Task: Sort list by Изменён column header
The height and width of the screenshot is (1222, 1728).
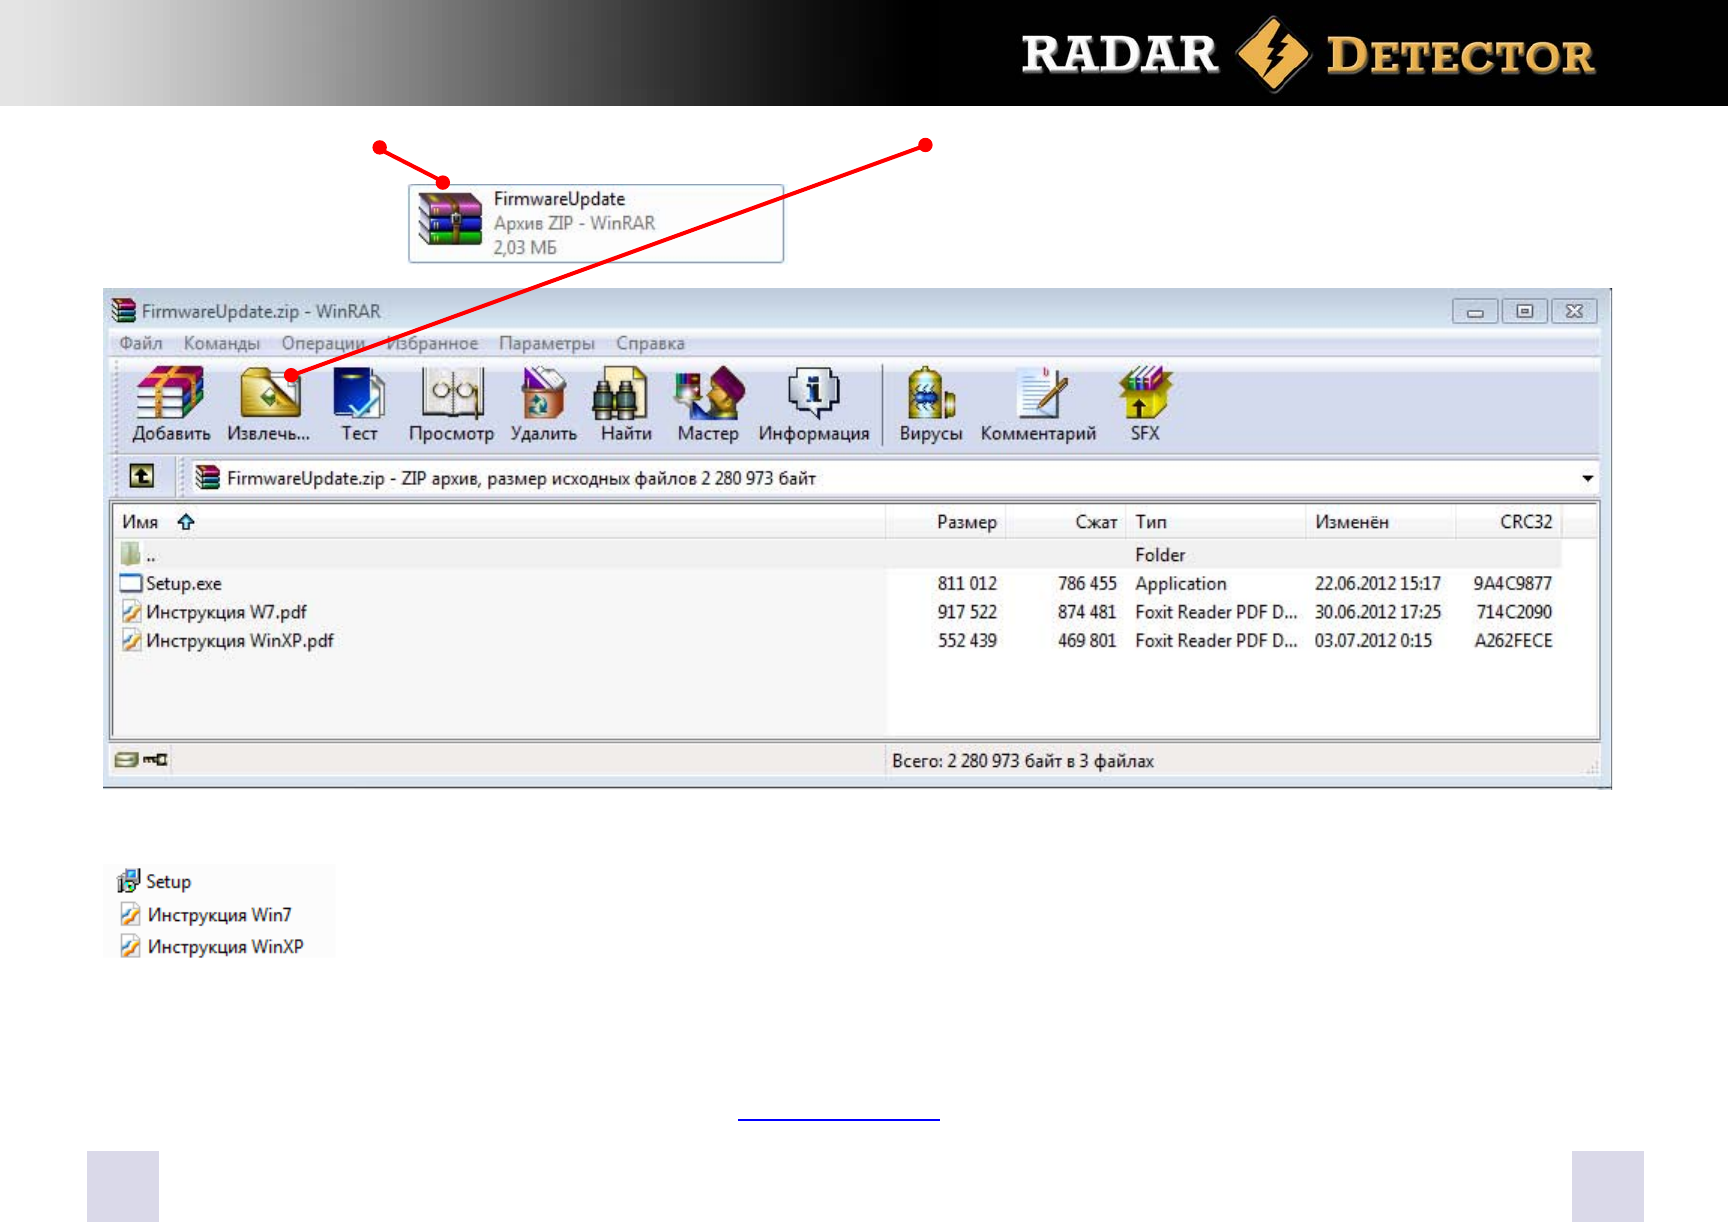Action: pyautogui.click(x=1351, y=522)
